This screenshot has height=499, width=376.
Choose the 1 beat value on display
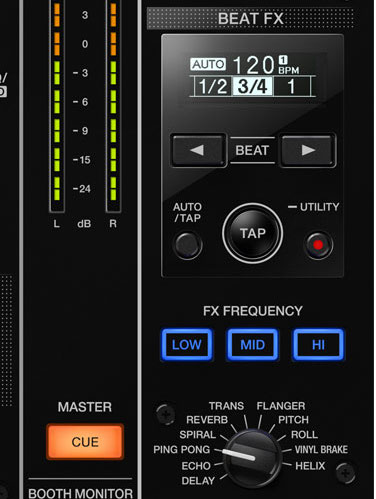click(x=291, y=87)
